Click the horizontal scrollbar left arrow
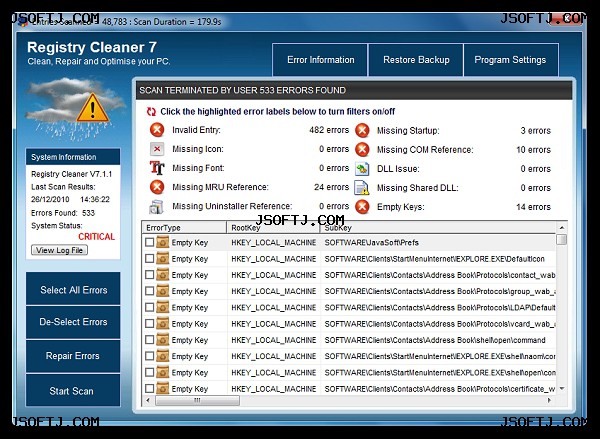This screenshot has height=439, width=600. coord(148,400)
